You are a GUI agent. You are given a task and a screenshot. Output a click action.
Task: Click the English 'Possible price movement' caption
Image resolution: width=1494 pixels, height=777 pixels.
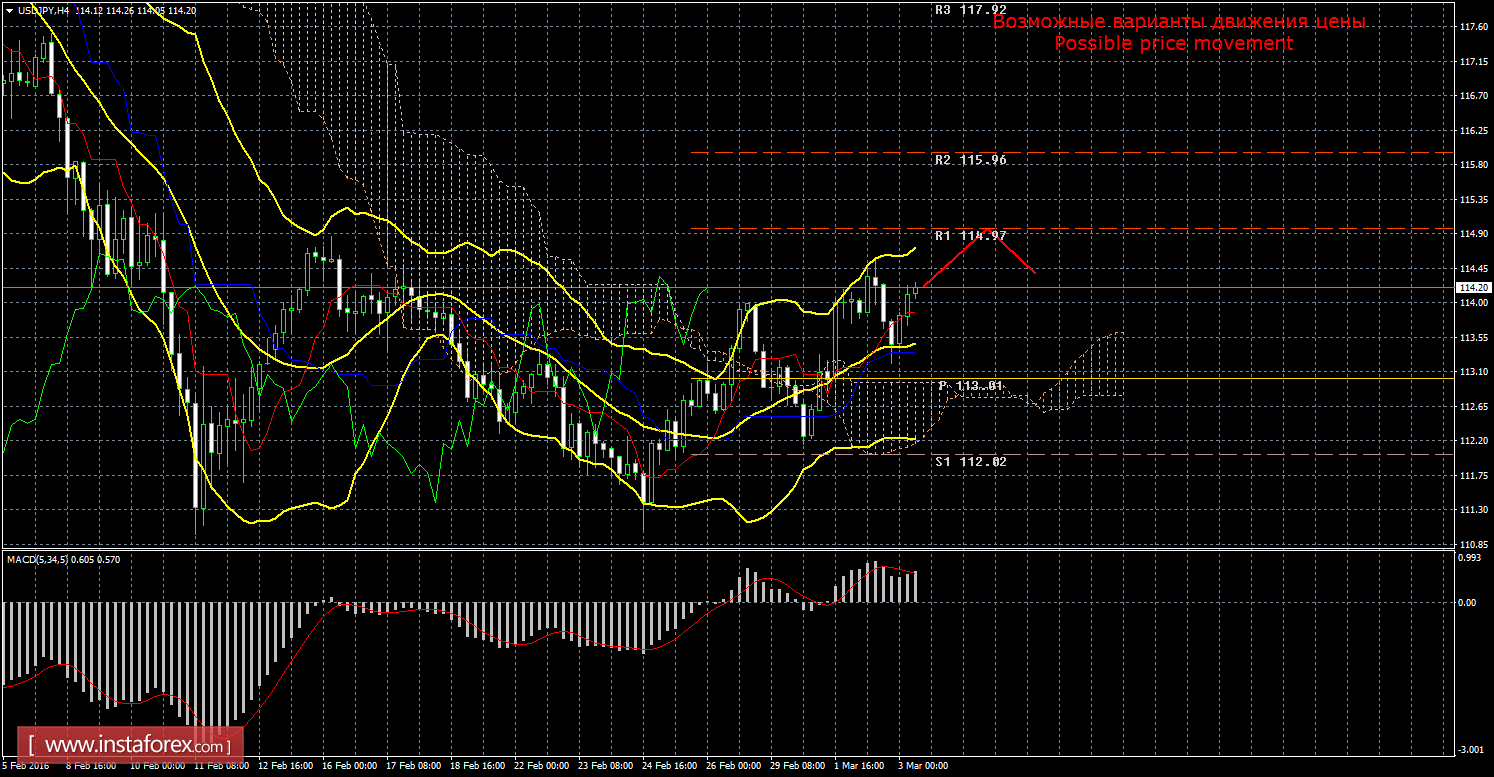tap(1174, 44)
